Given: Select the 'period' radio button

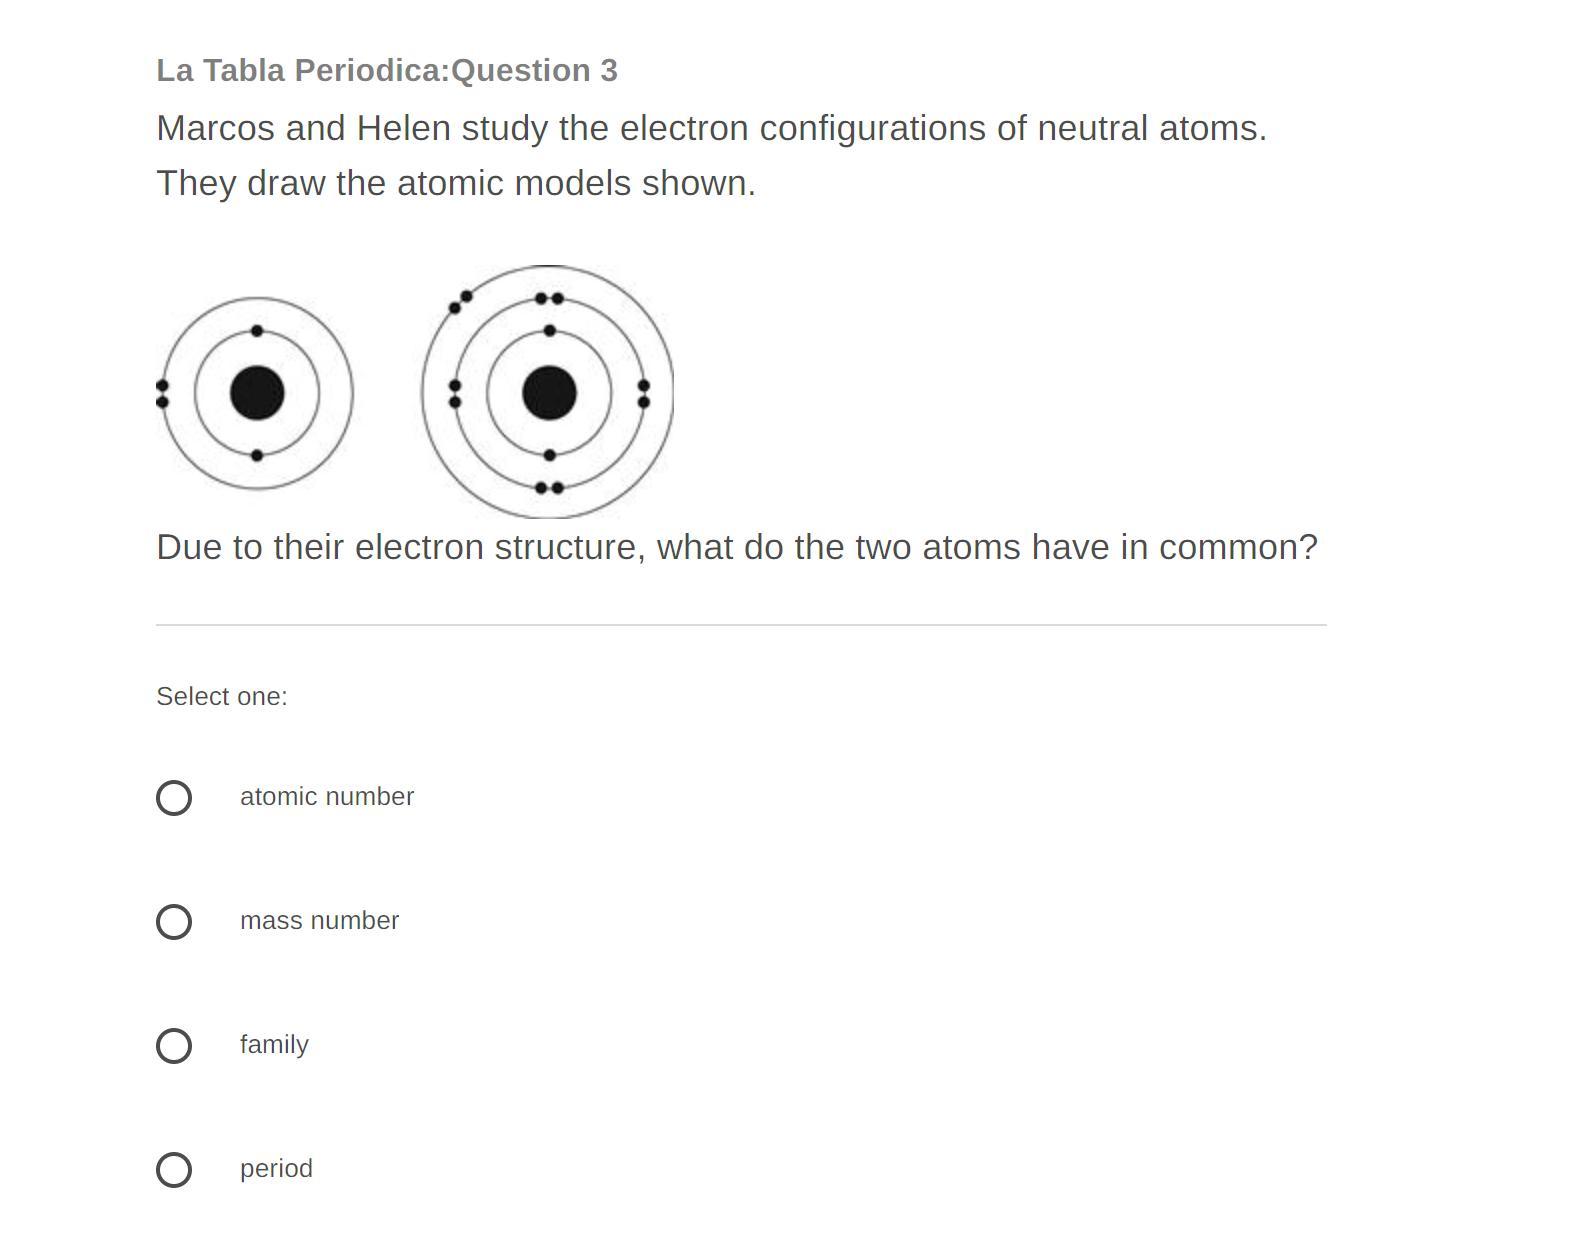Looking at the screenshot, I should pos(174,1169).
